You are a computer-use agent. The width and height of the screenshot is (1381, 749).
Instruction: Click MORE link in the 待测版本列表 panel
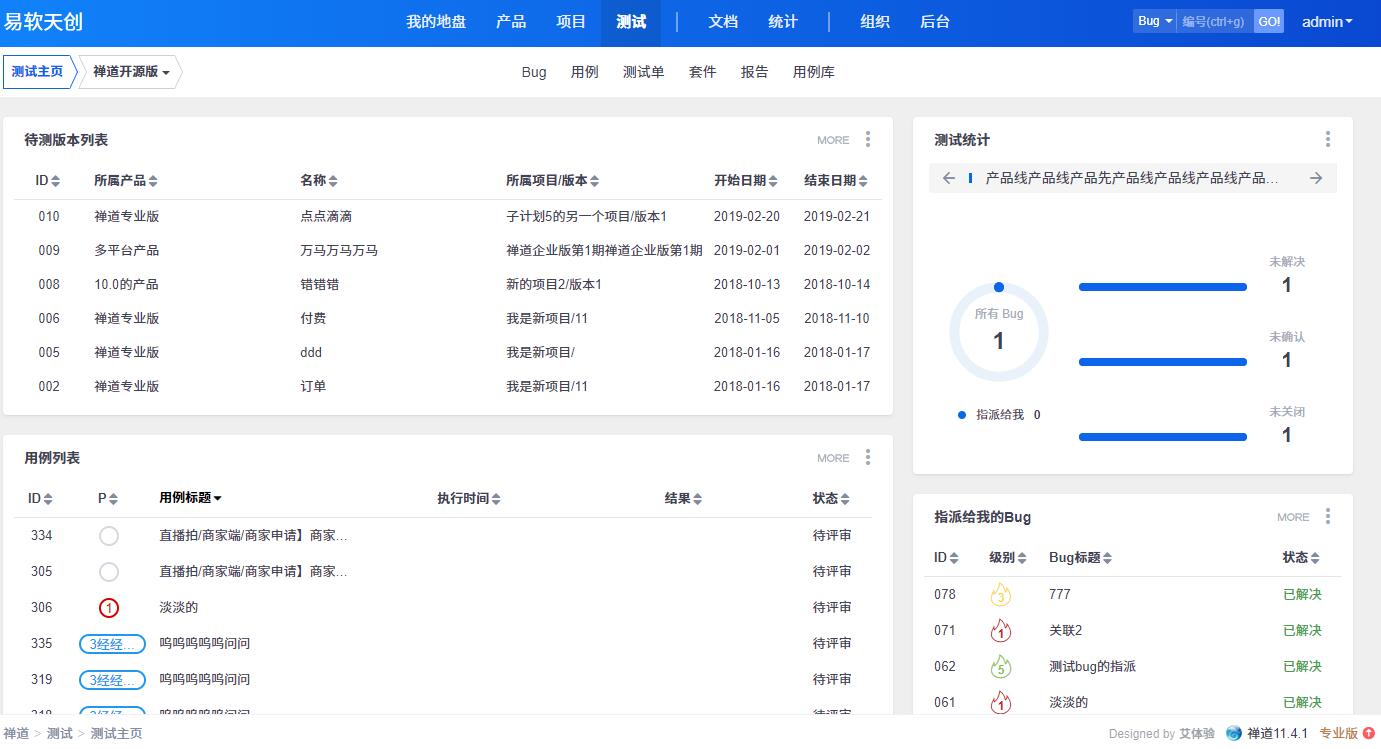click(832, 140)
